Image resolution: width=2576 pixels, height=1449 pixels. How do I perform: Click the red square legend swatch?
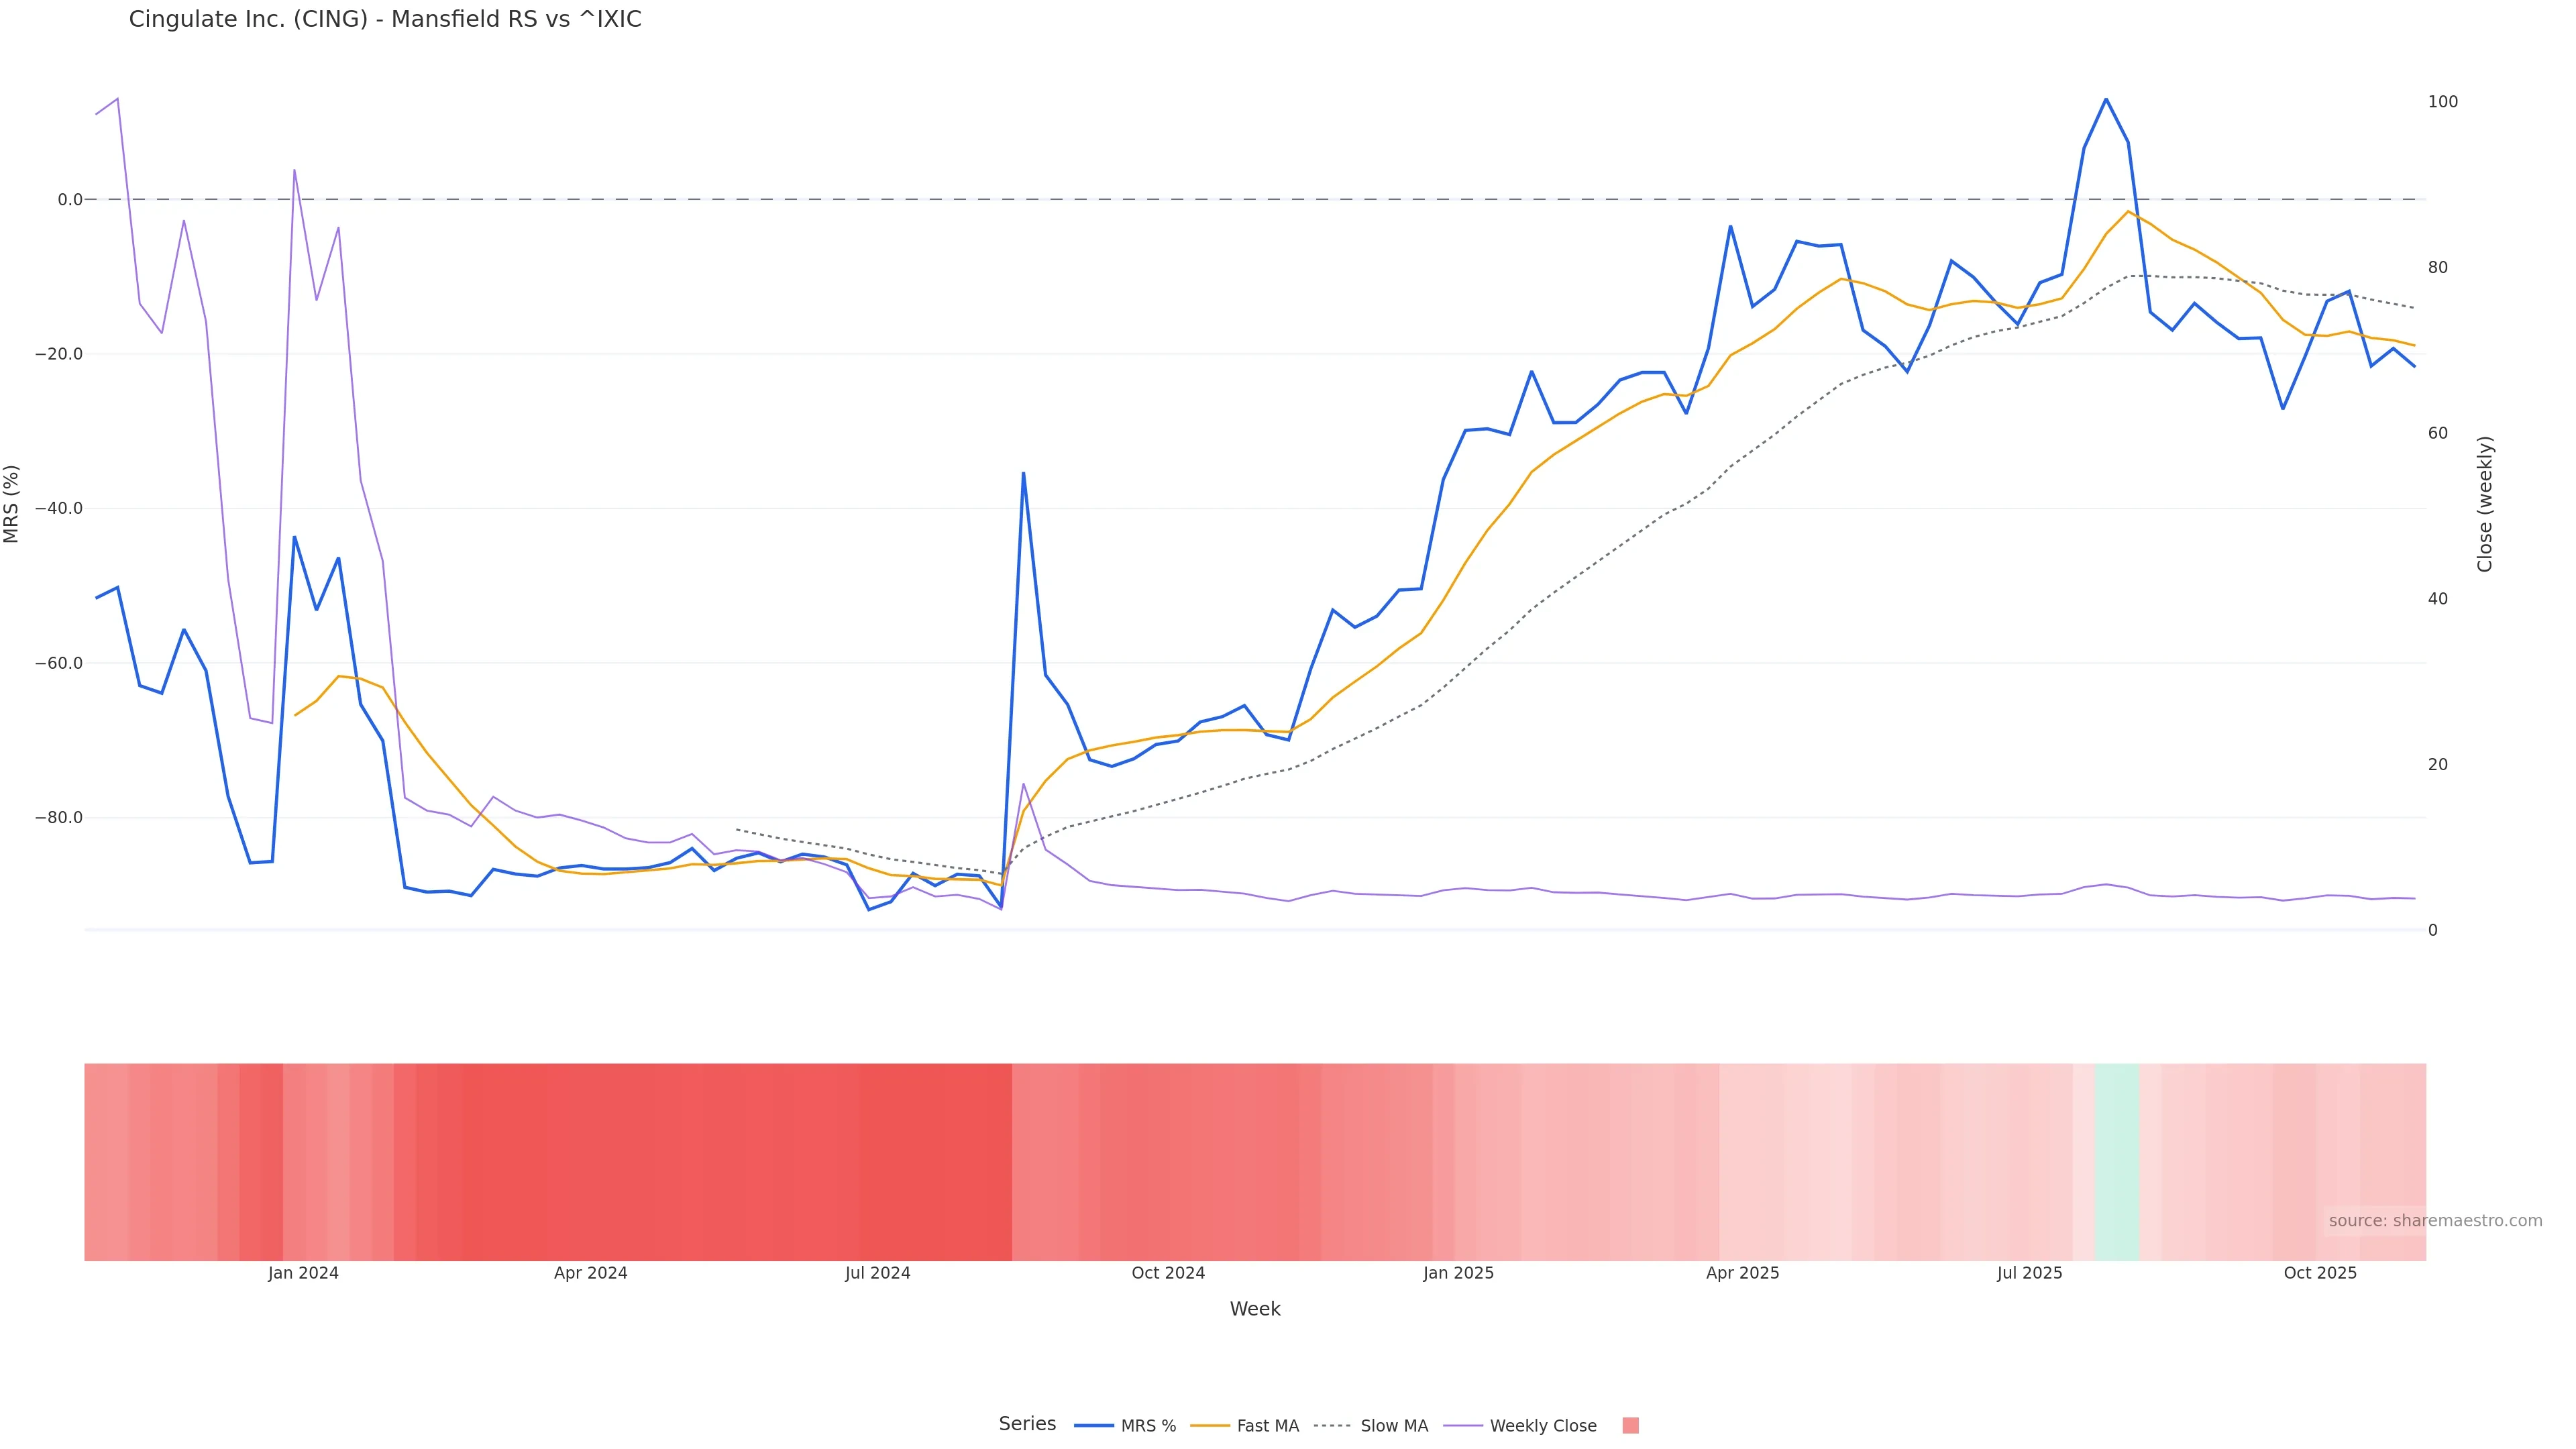click(1630, 1426)
